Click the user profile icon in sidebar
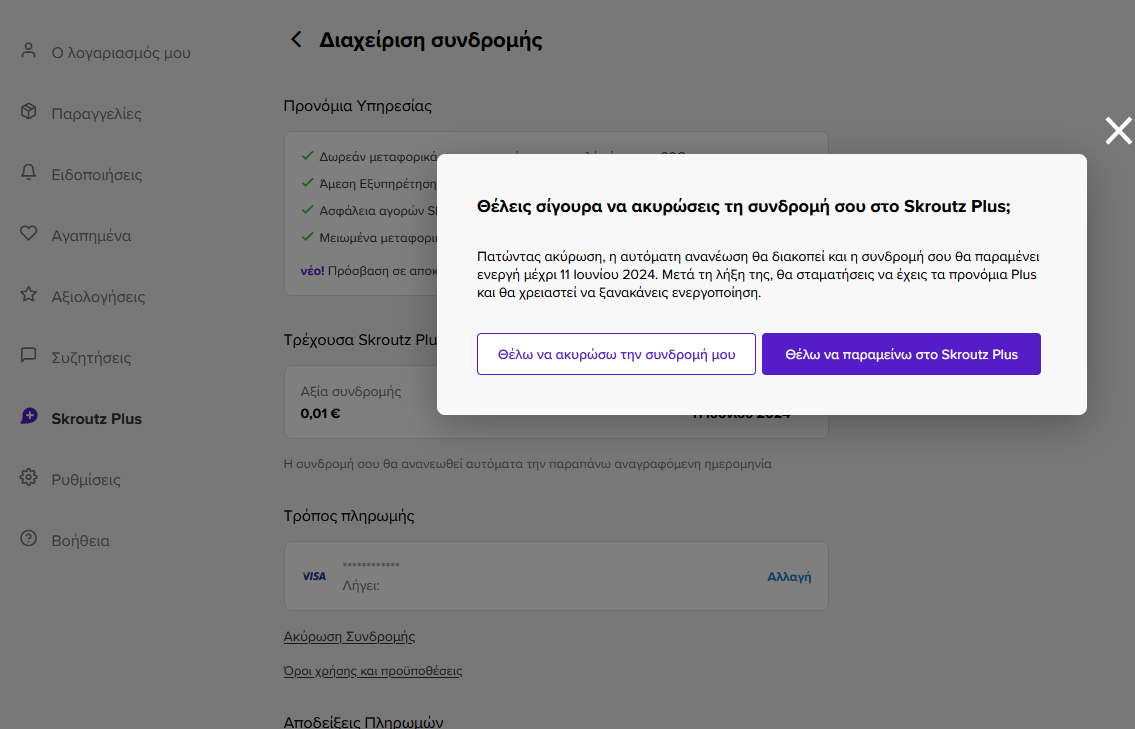Screen dimensions: 1135x729 coord(28,51)
